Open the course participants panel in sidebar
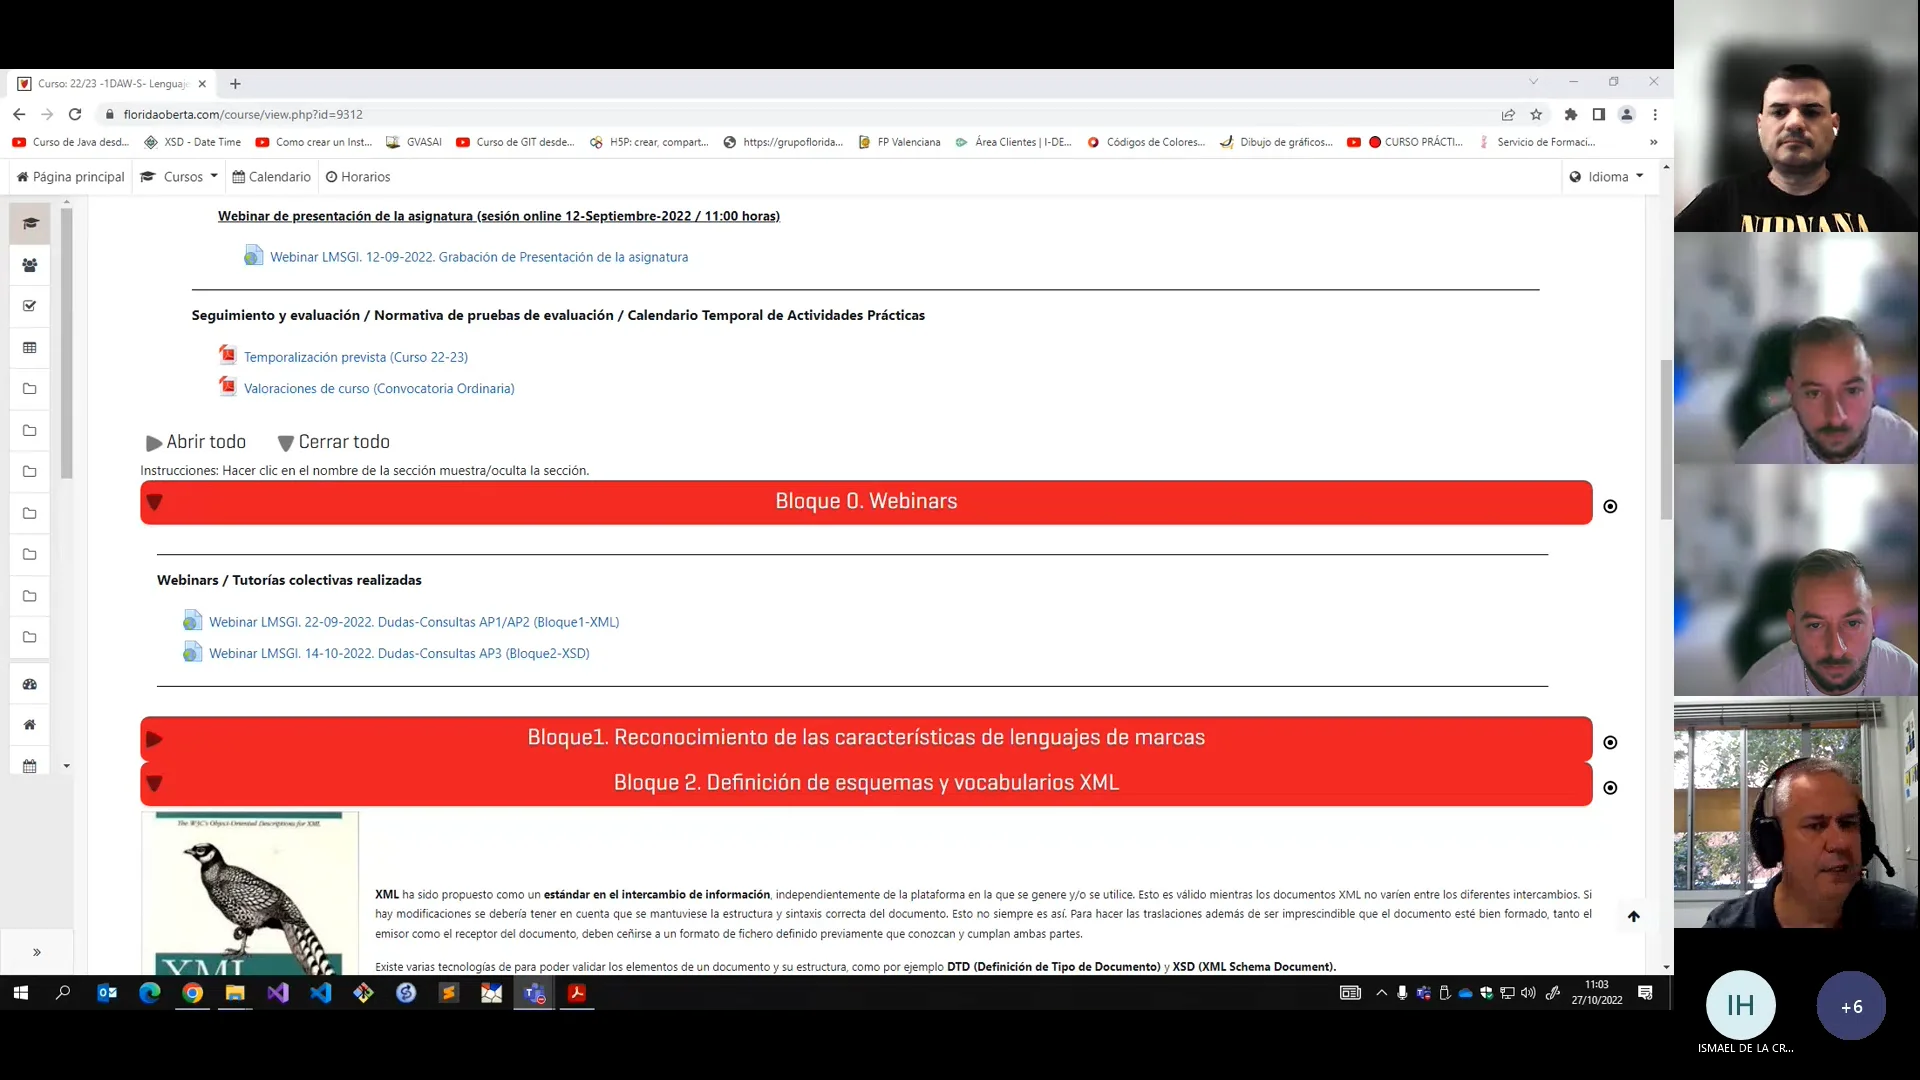 (29, 265)
